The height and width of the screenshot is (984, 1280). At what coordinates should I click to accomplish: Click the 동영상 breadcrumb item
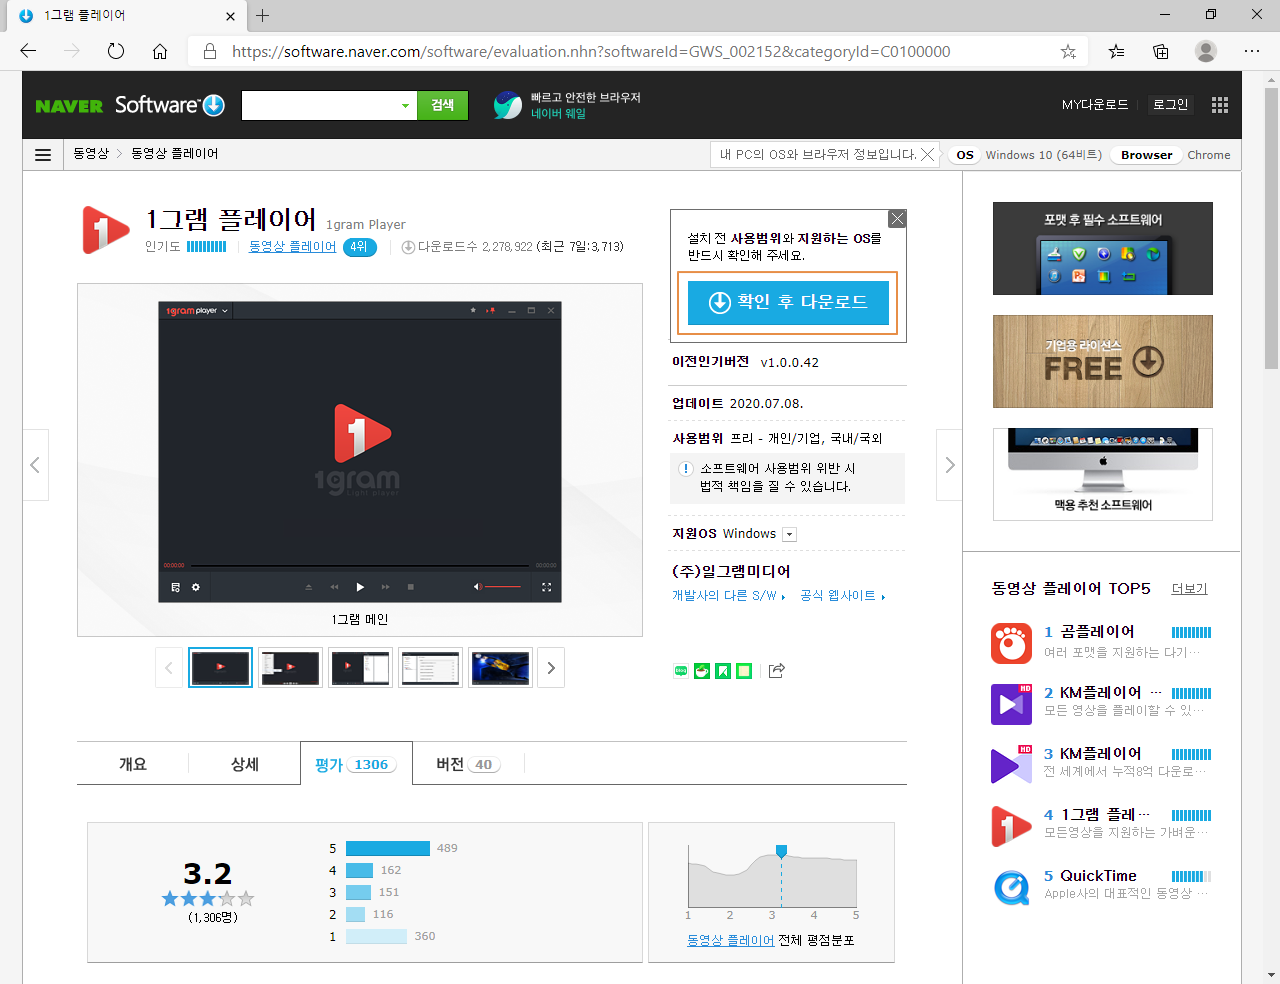[91, 154]
